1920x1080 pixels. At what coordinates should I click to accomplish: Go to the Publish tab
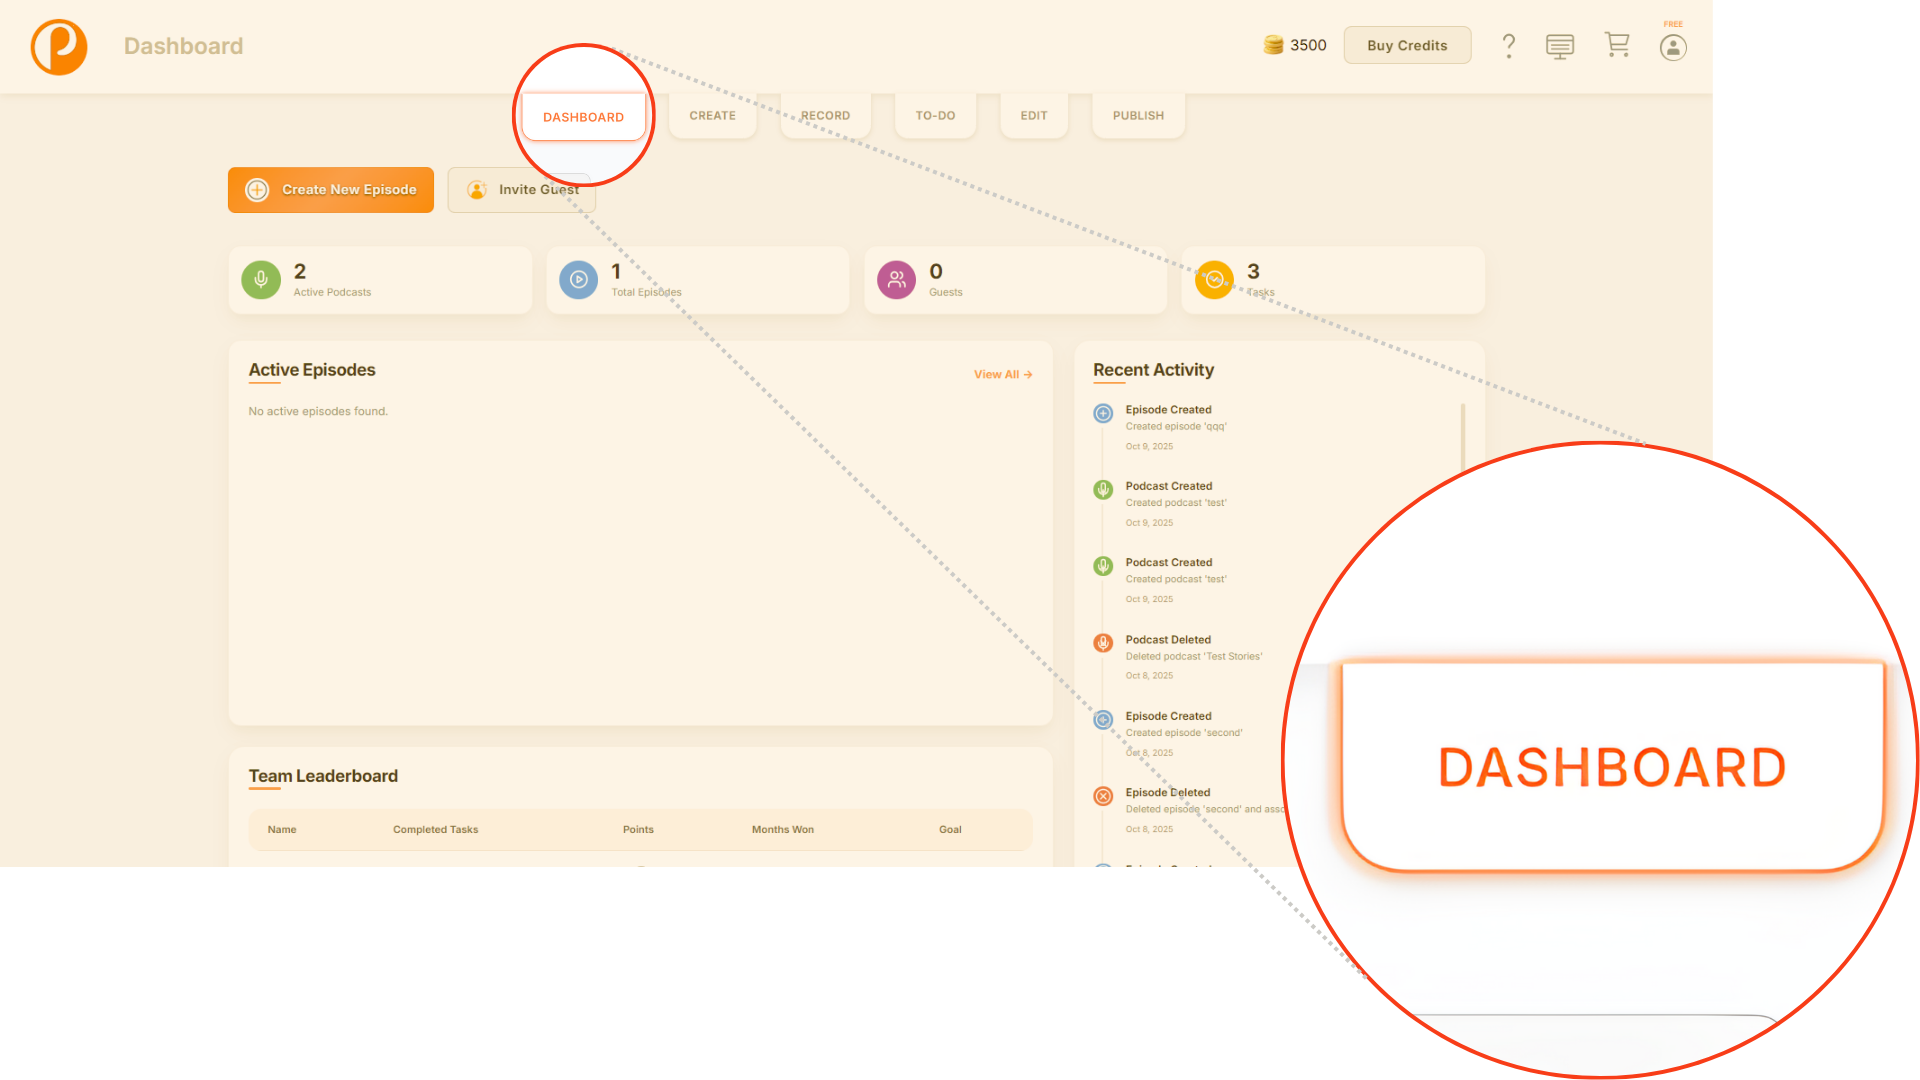pyautogui.click(x=1138, y=116)
